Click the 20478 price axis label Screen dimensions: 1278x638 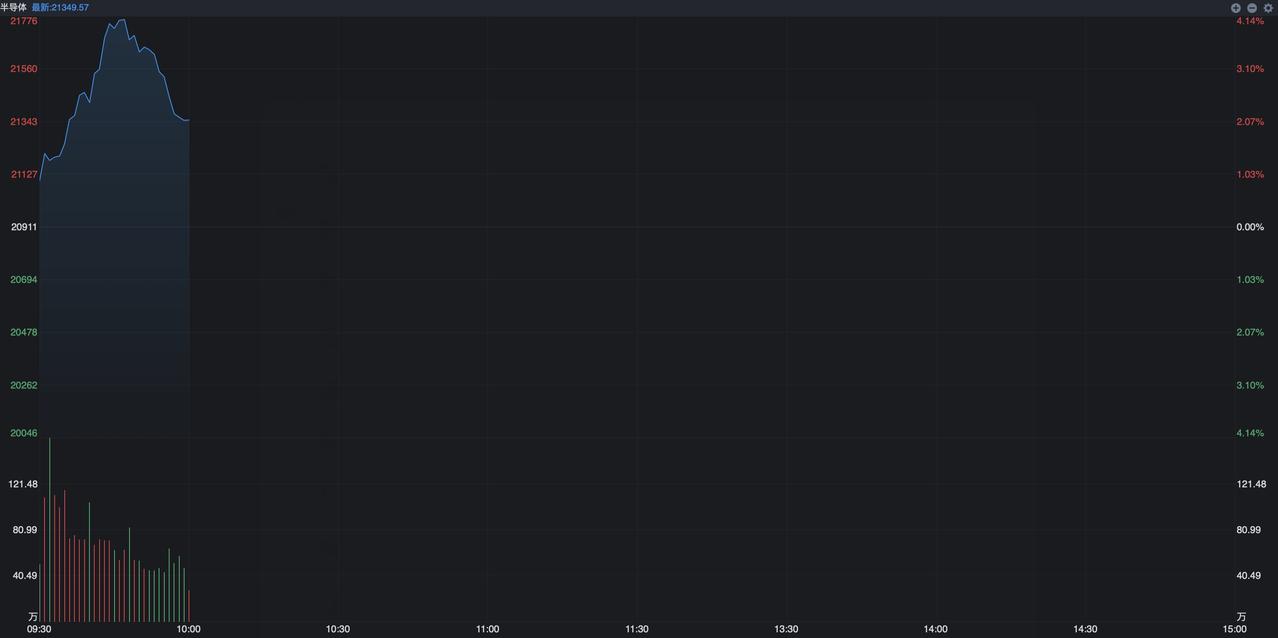(24, 332)
